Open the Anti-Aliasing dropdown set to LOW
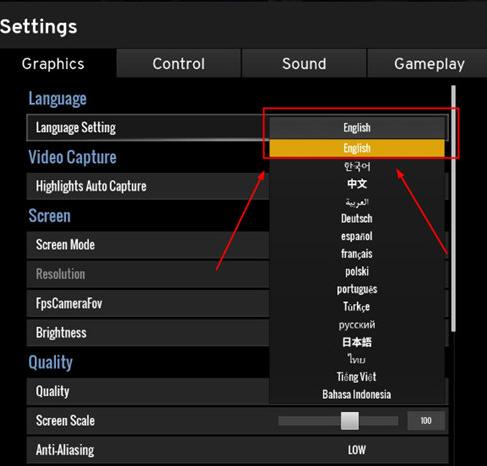This screenshot has height=466, width=487. [x=357, y=450]
